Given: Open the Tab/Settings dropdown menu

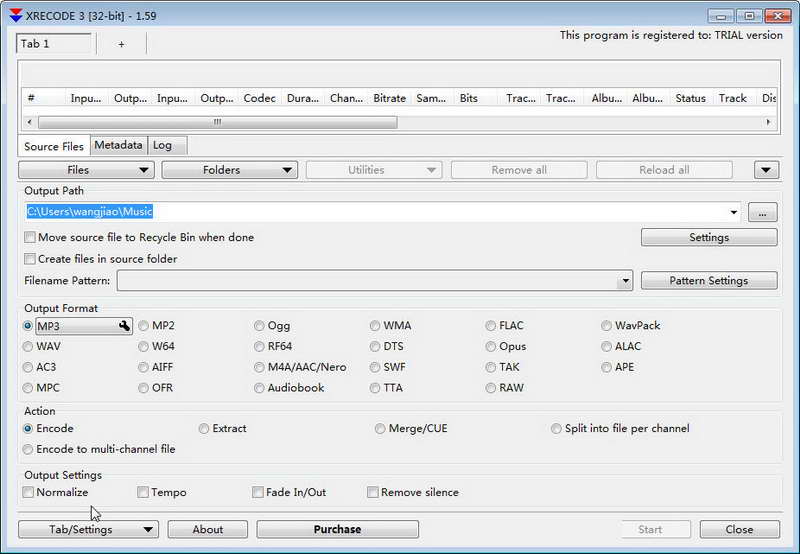Looking at the screenshot, I should point(88,530).
